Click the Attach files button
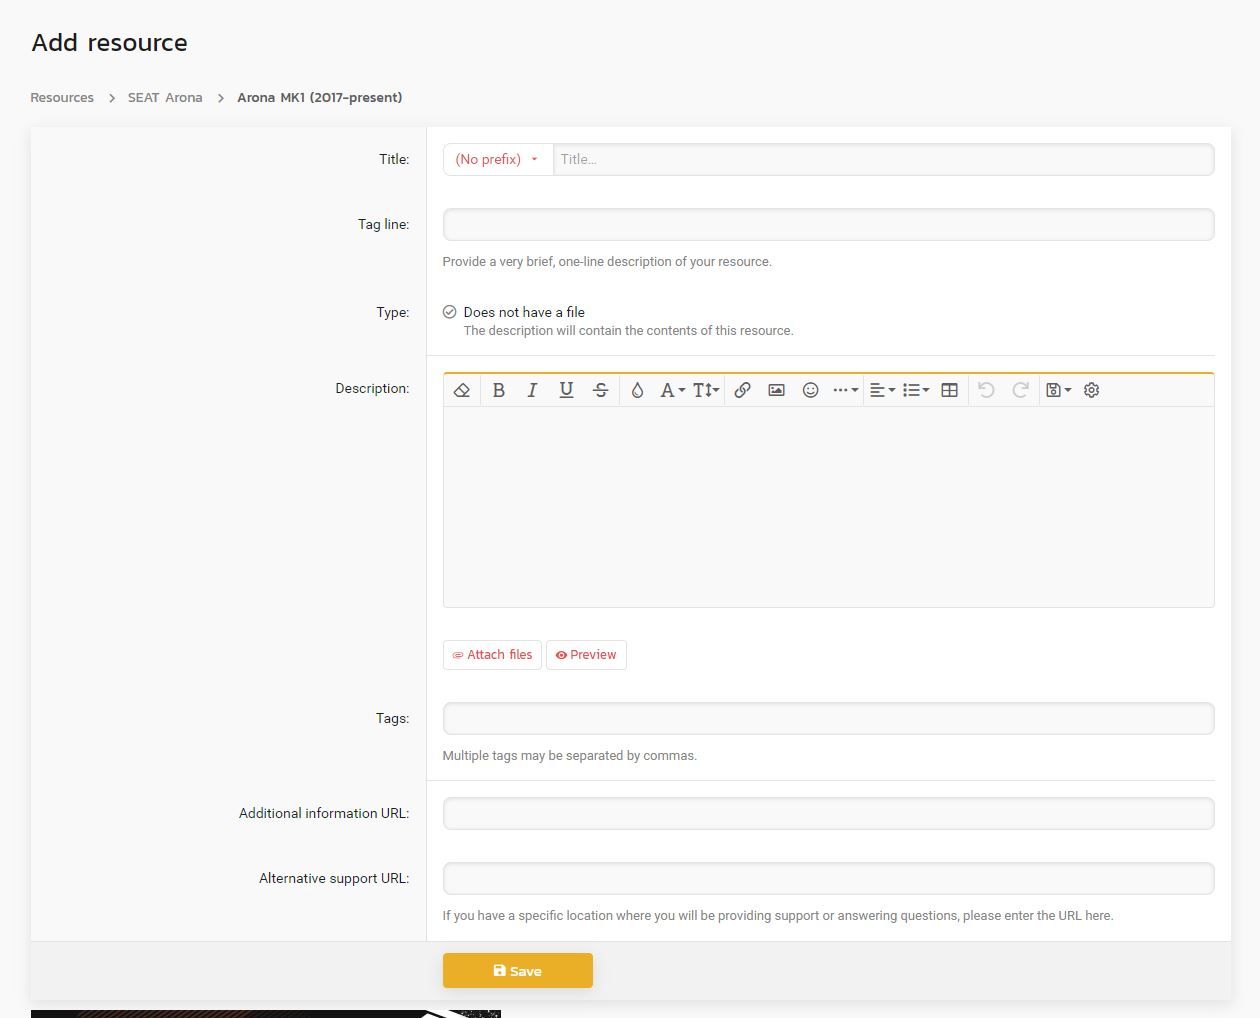 (492, 655)
